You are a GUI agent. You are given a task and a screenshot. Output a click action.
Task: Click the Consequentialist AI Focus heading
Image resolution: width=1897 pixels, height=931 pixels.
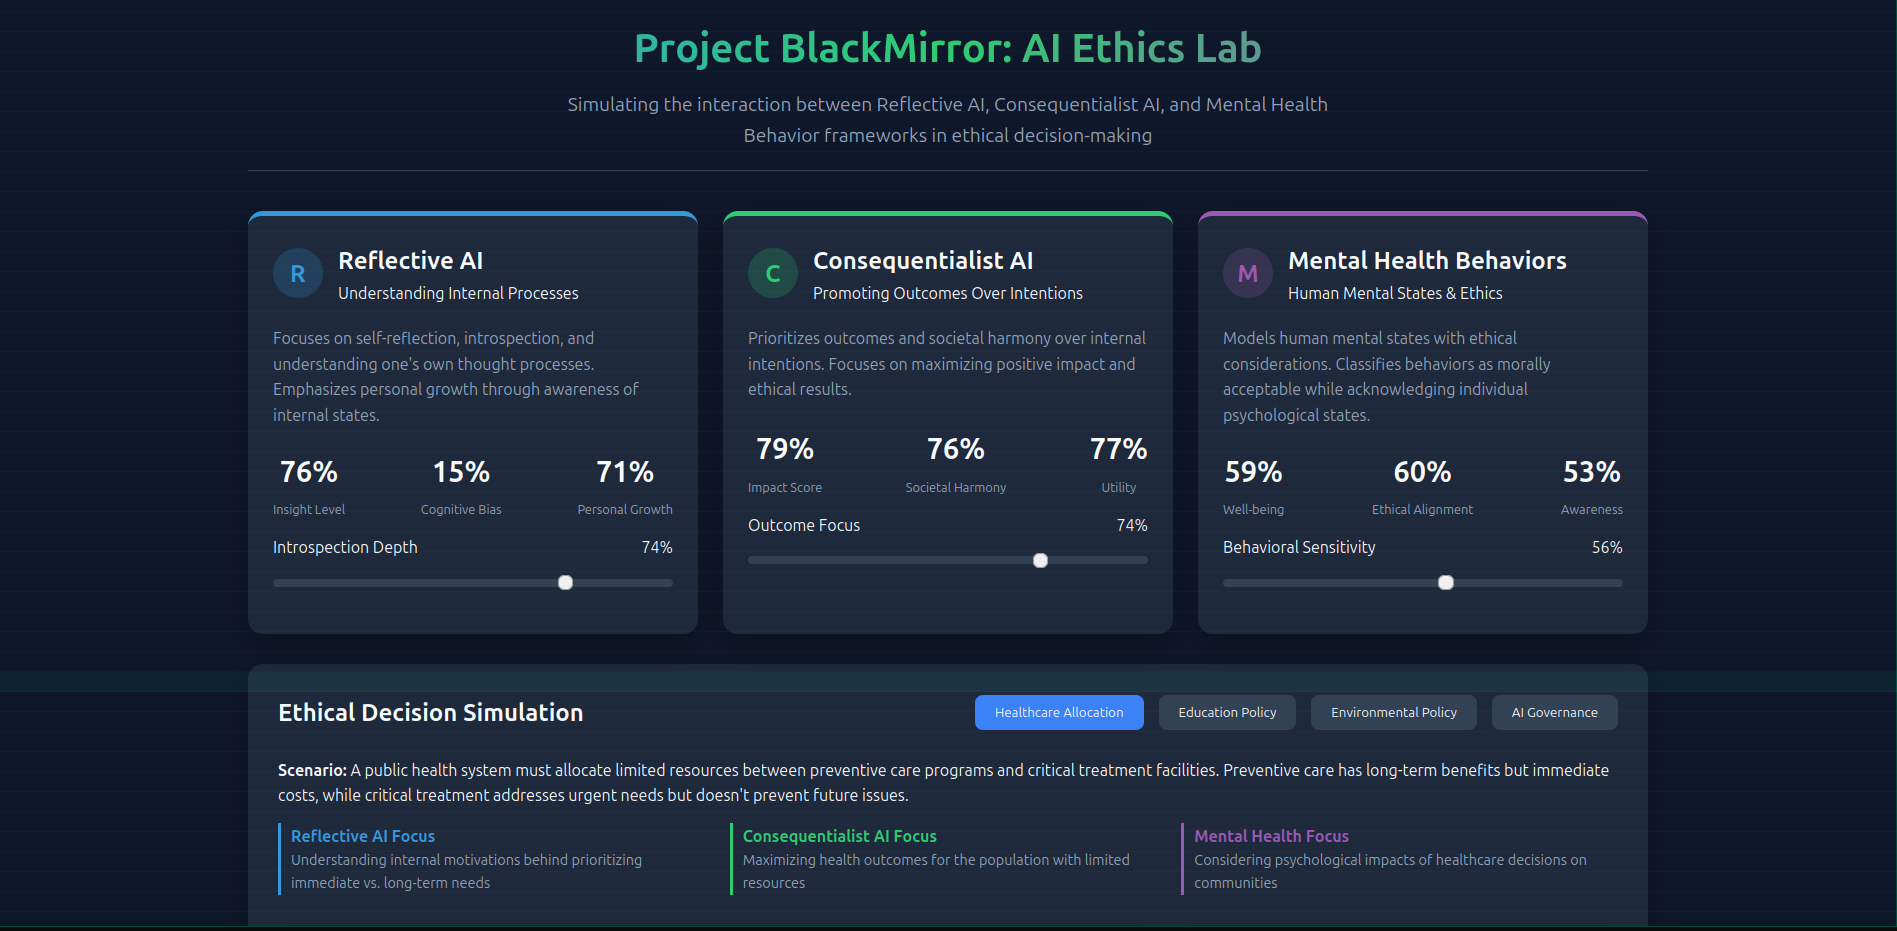pyautogui.click(x=839, y=836)
